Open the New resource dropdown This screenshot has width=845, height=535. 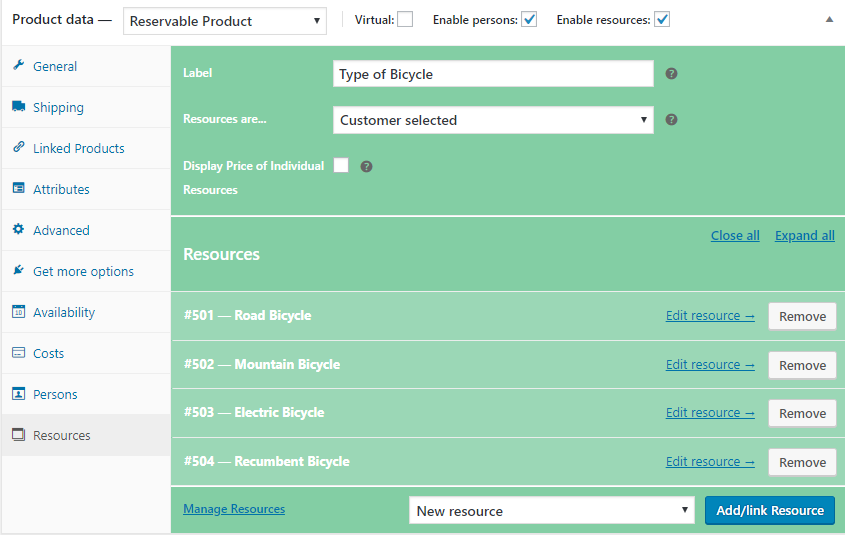point(551,511)
